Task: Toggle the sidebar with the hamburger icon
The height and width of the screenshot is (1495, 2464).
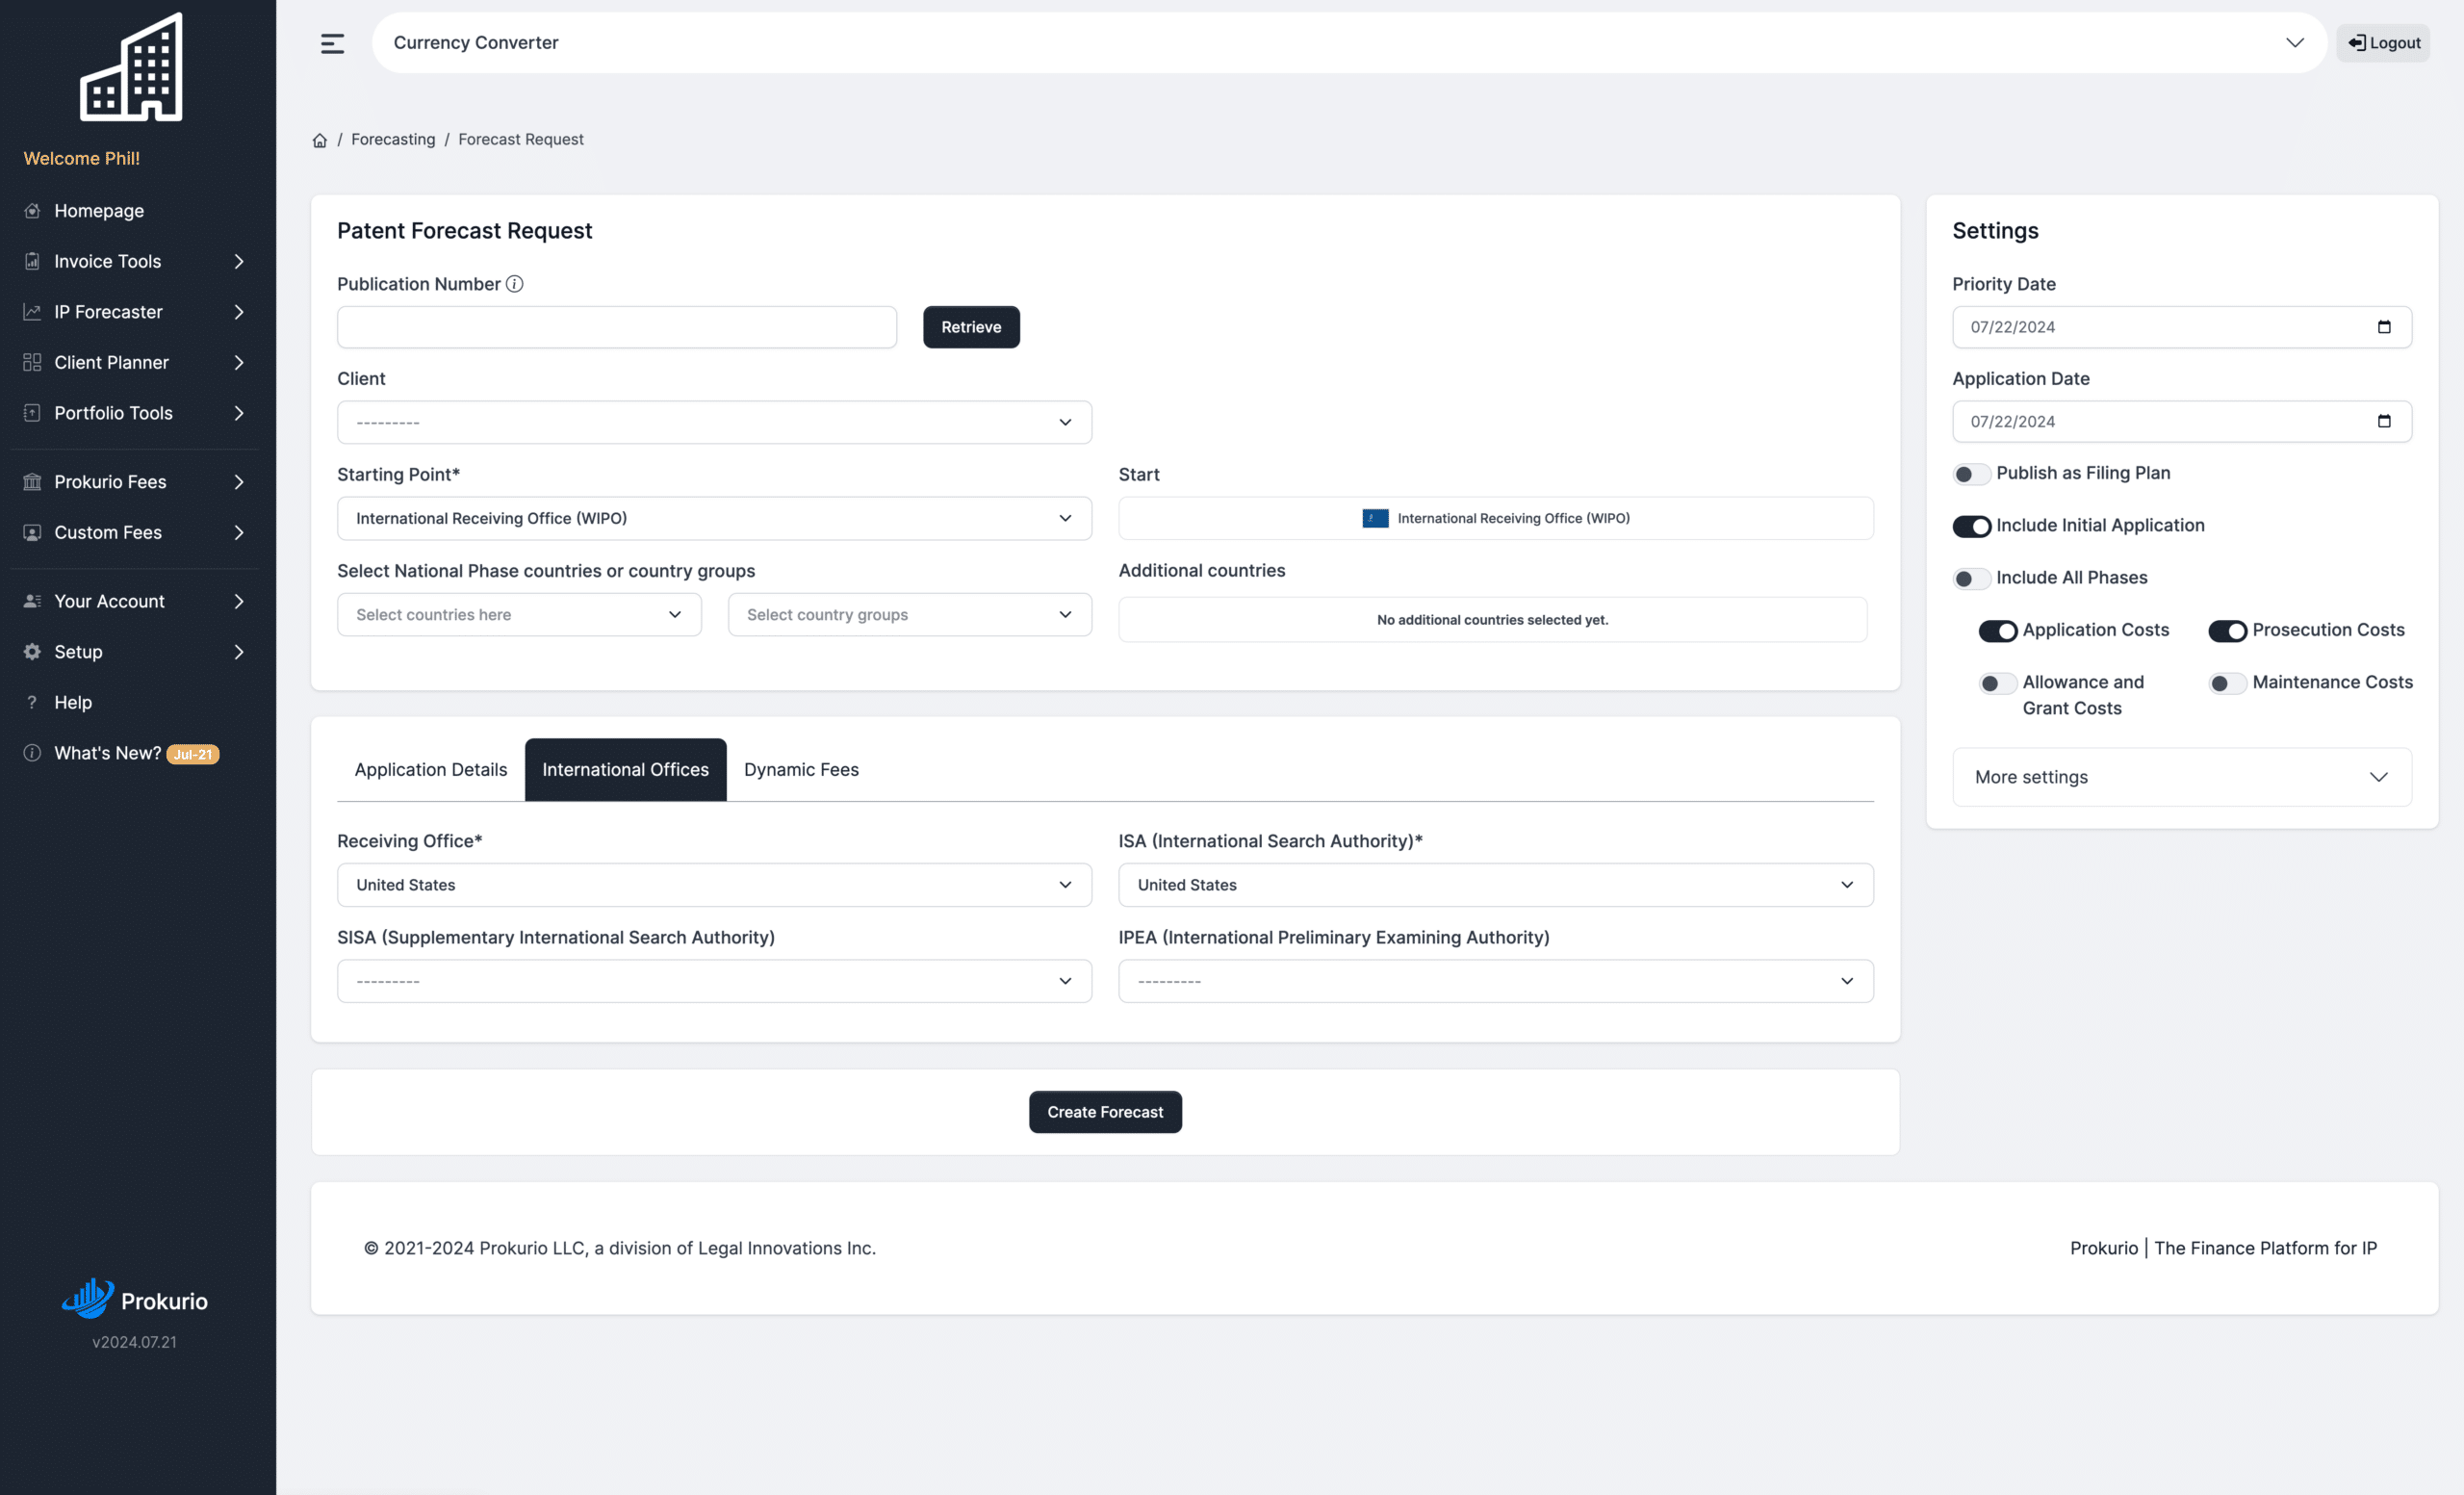Action: [x=332, y=43]
